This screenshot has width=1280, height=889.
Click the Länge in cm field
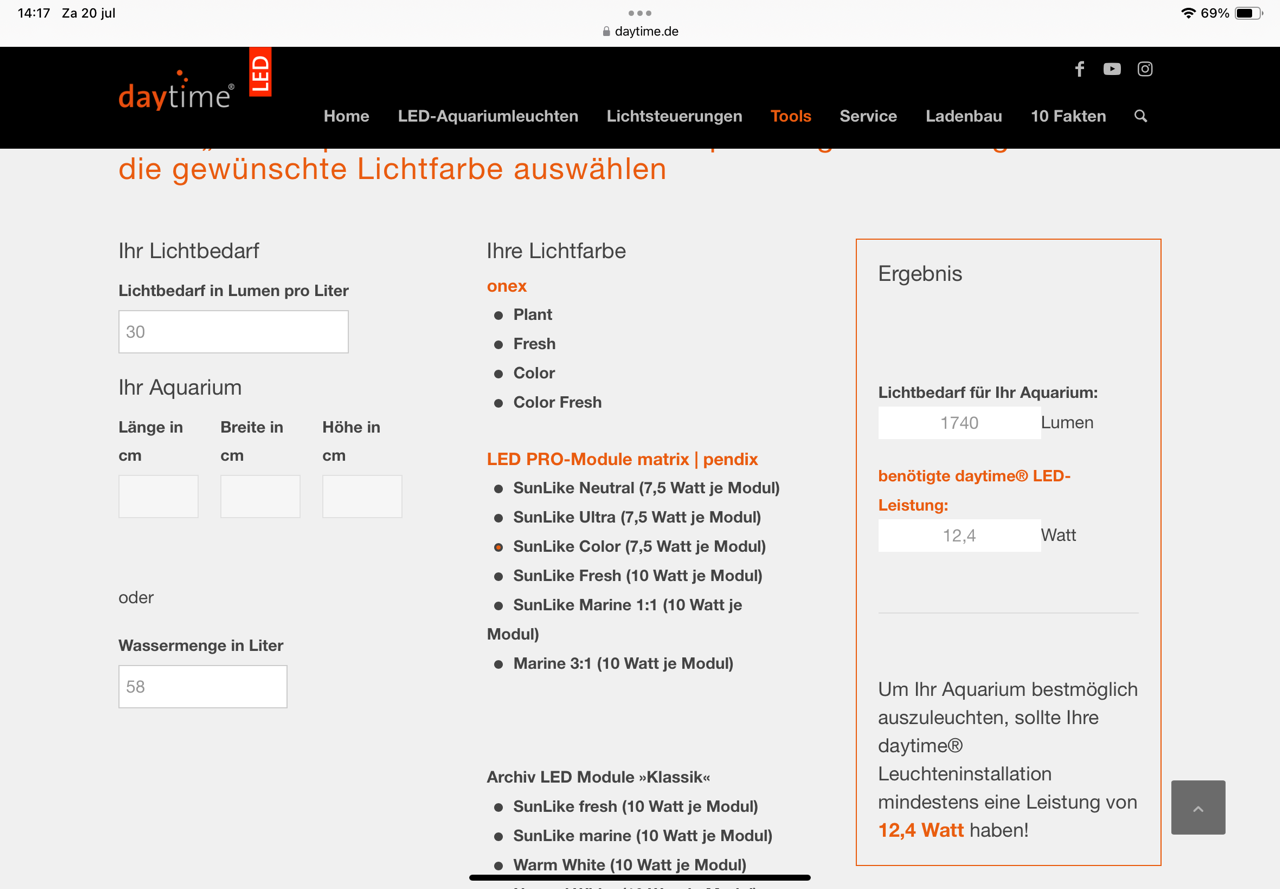tap(158, 496)
